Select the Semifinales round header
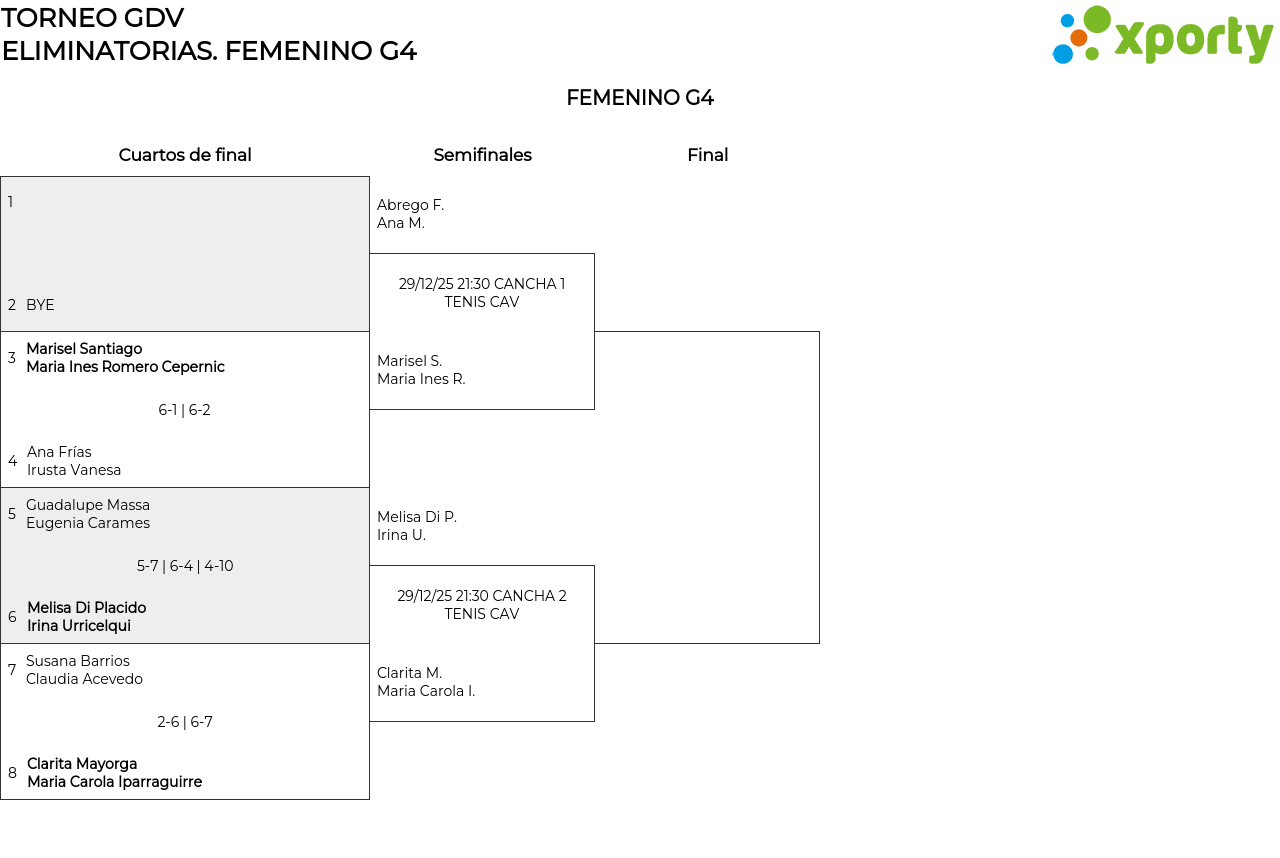 click(x=482, y=155)
